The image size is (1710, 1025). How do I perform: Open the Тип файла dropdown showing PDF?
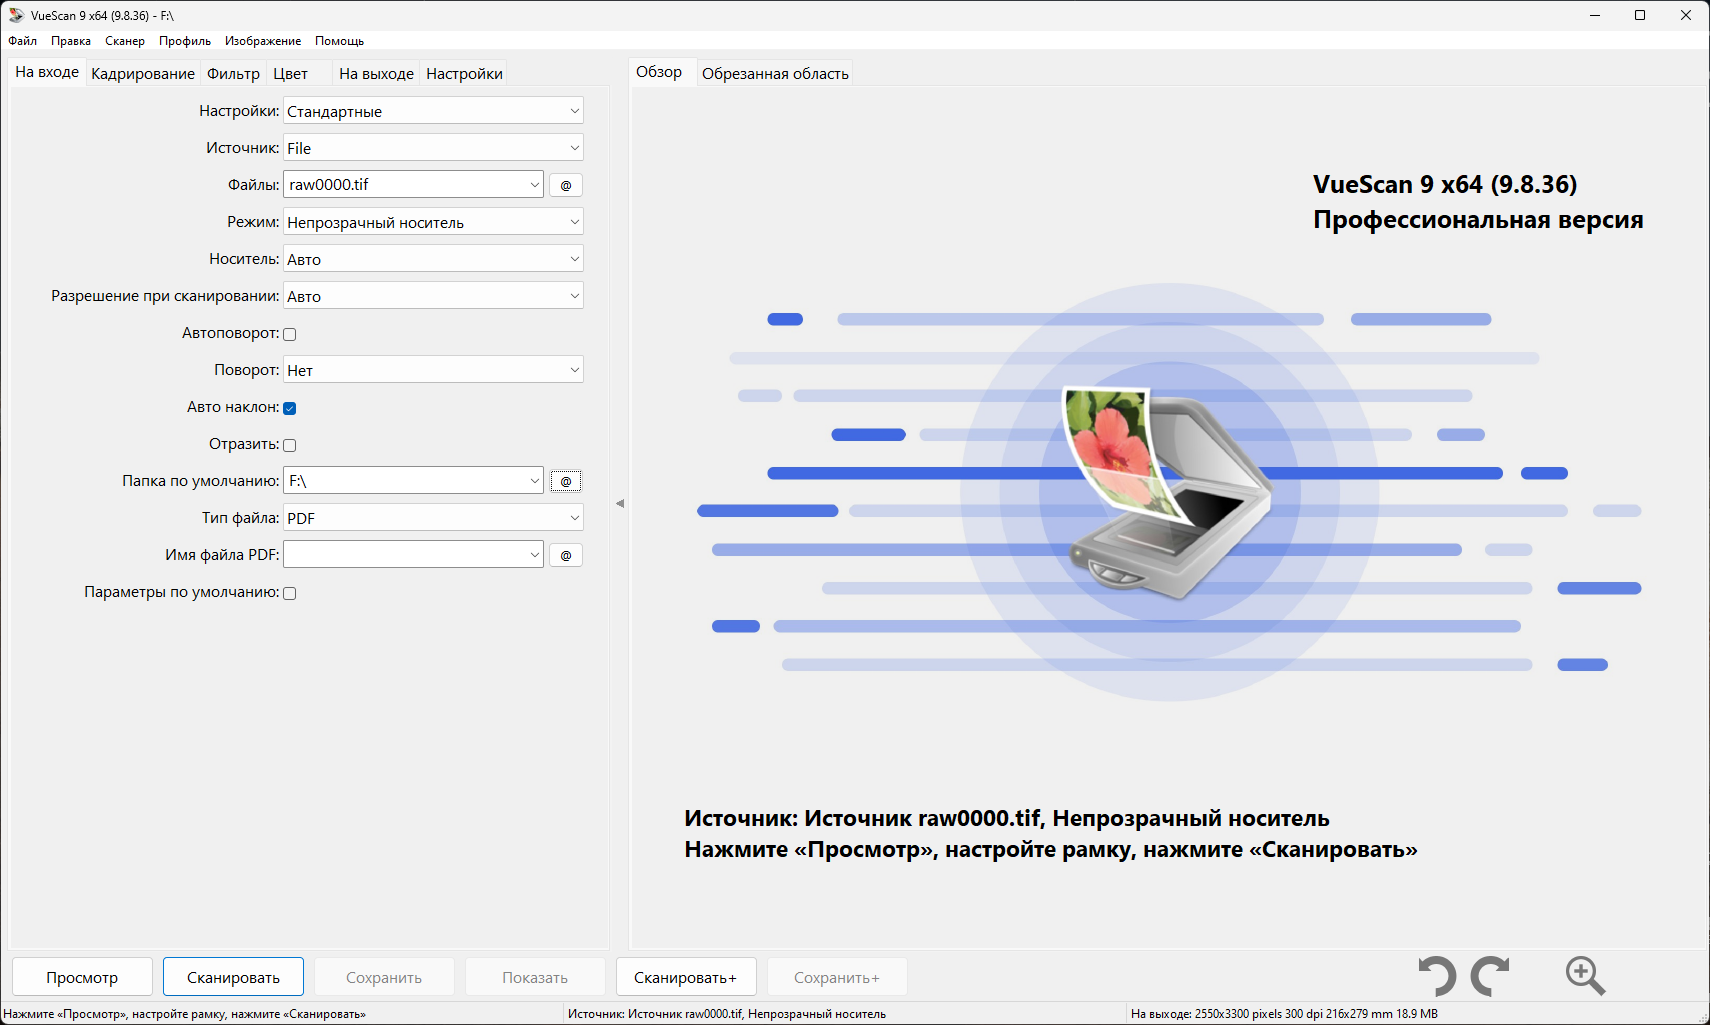click(x=433, y=518)
